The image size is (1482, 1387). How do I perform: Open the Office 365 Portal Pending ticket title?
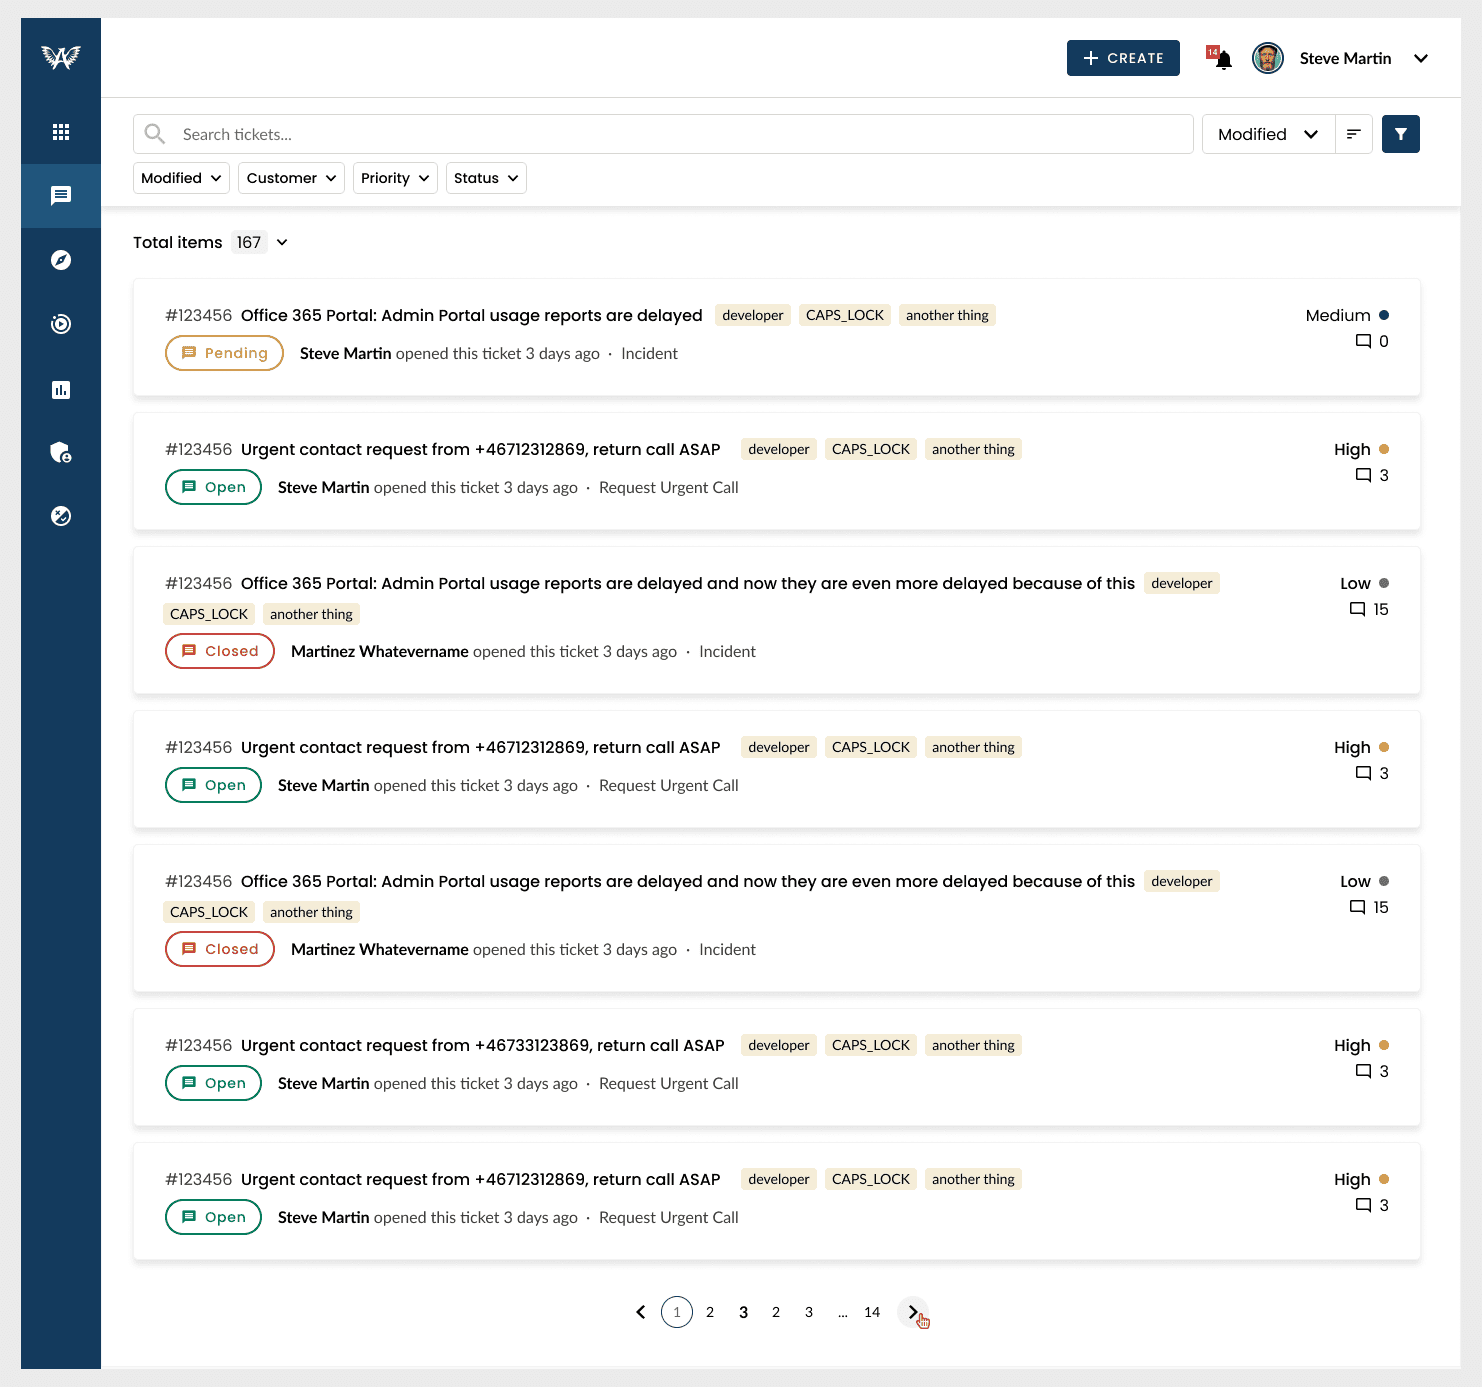471,316
